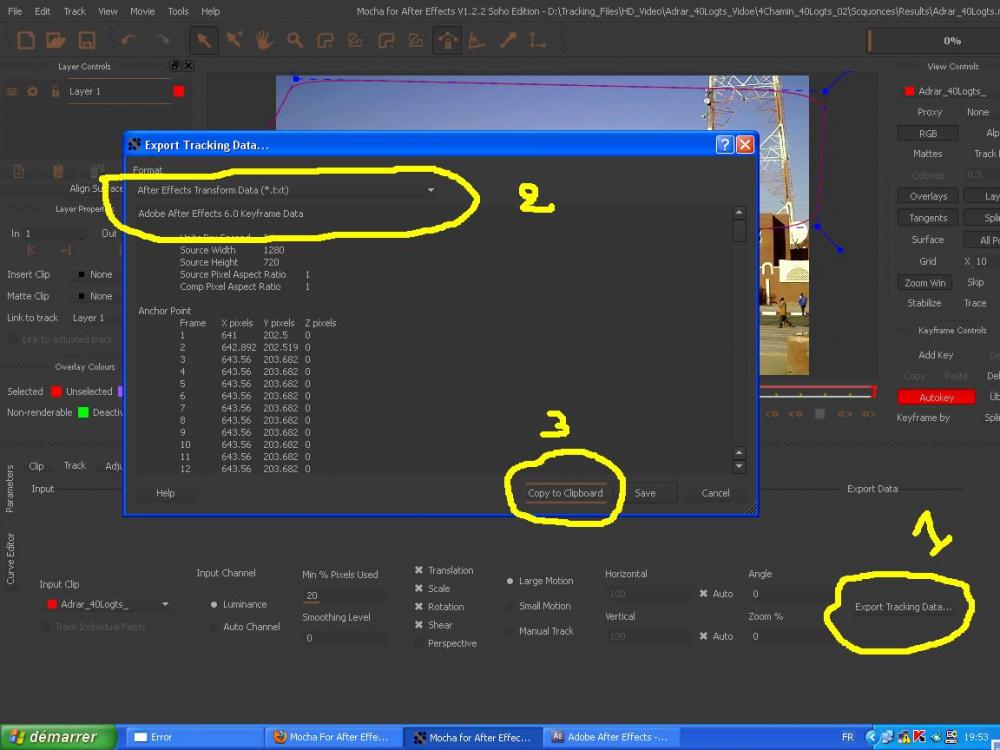Toggle the Vertical Auto checkbox
The width and height of the screenshot is (1000, 750).
coord(703,636)
